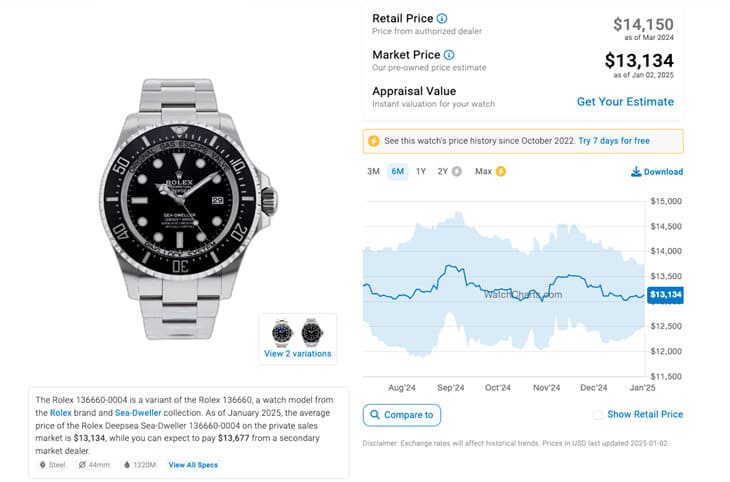Click the Download chart icon
The height and width of the screenshot is (482, 730).
coord(636,172)
